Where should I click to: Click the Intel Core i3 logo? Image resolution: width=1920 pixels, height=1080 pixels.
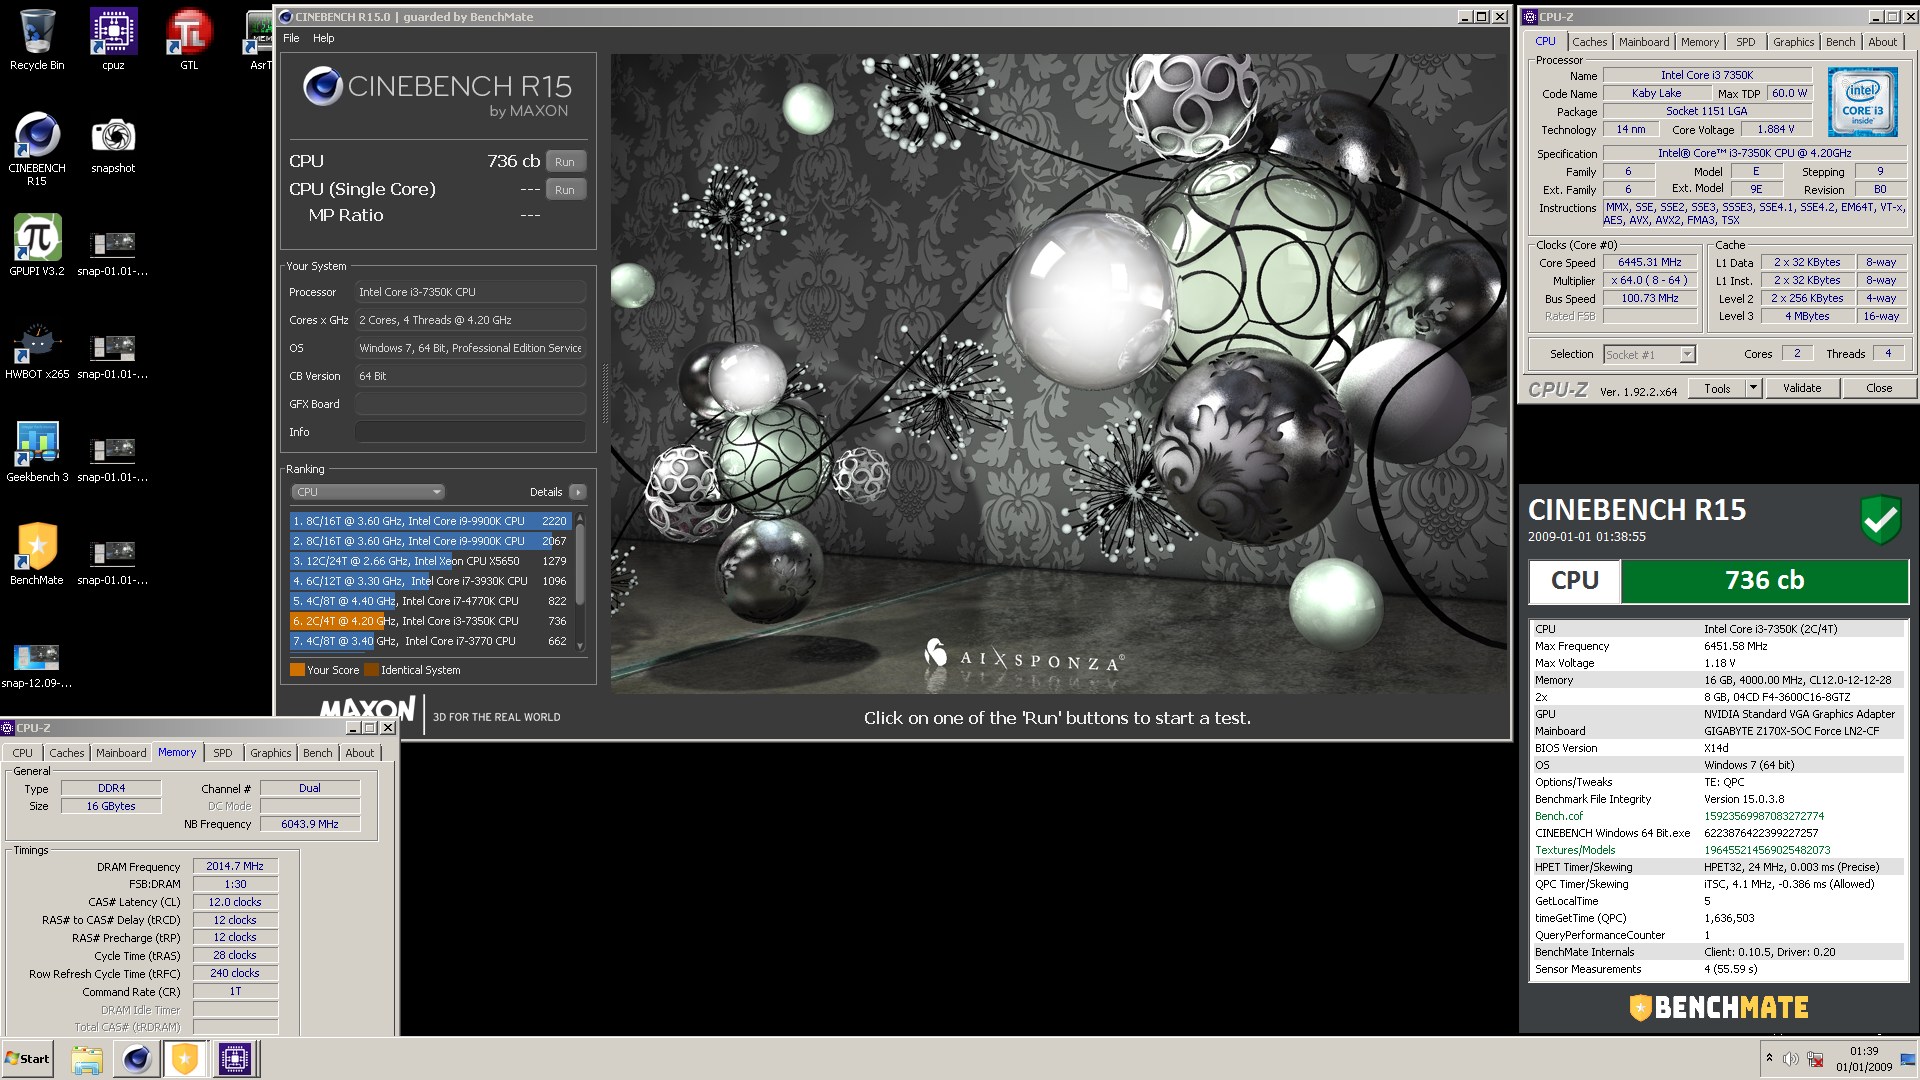pyautogui.click(x=1863, y=102)
